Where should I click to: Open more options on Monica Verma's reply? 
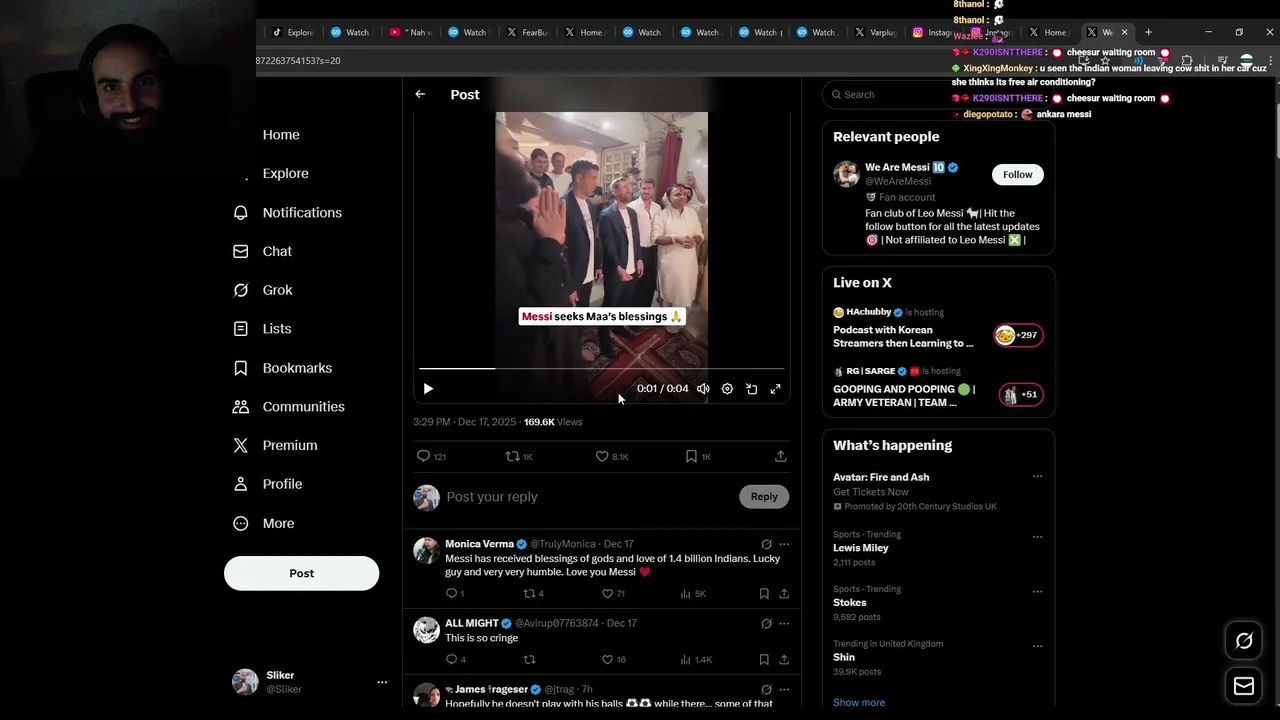coord(784,544)
